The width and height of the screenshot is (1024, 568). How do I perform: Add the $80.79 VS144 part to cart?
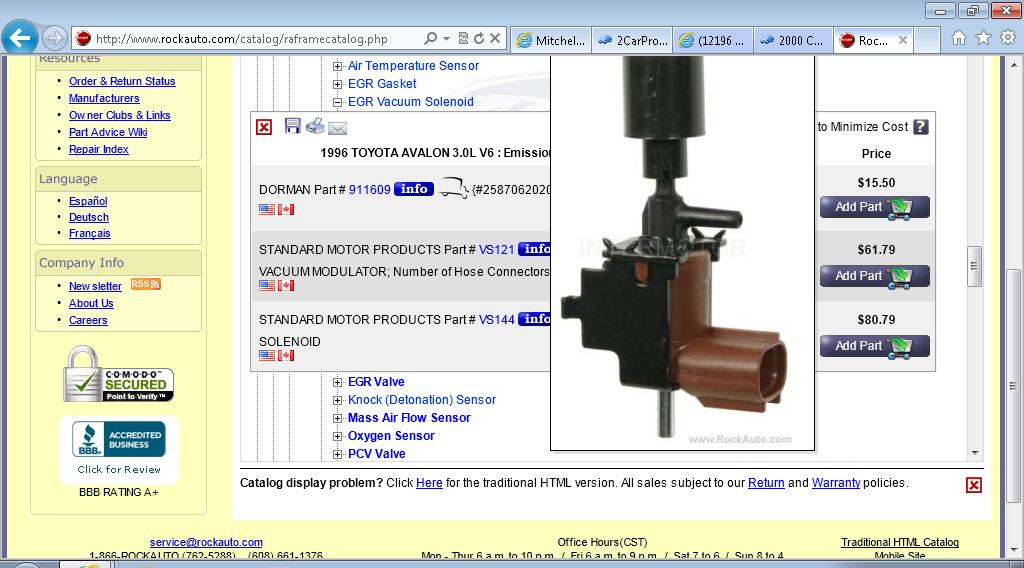point(874,346)
